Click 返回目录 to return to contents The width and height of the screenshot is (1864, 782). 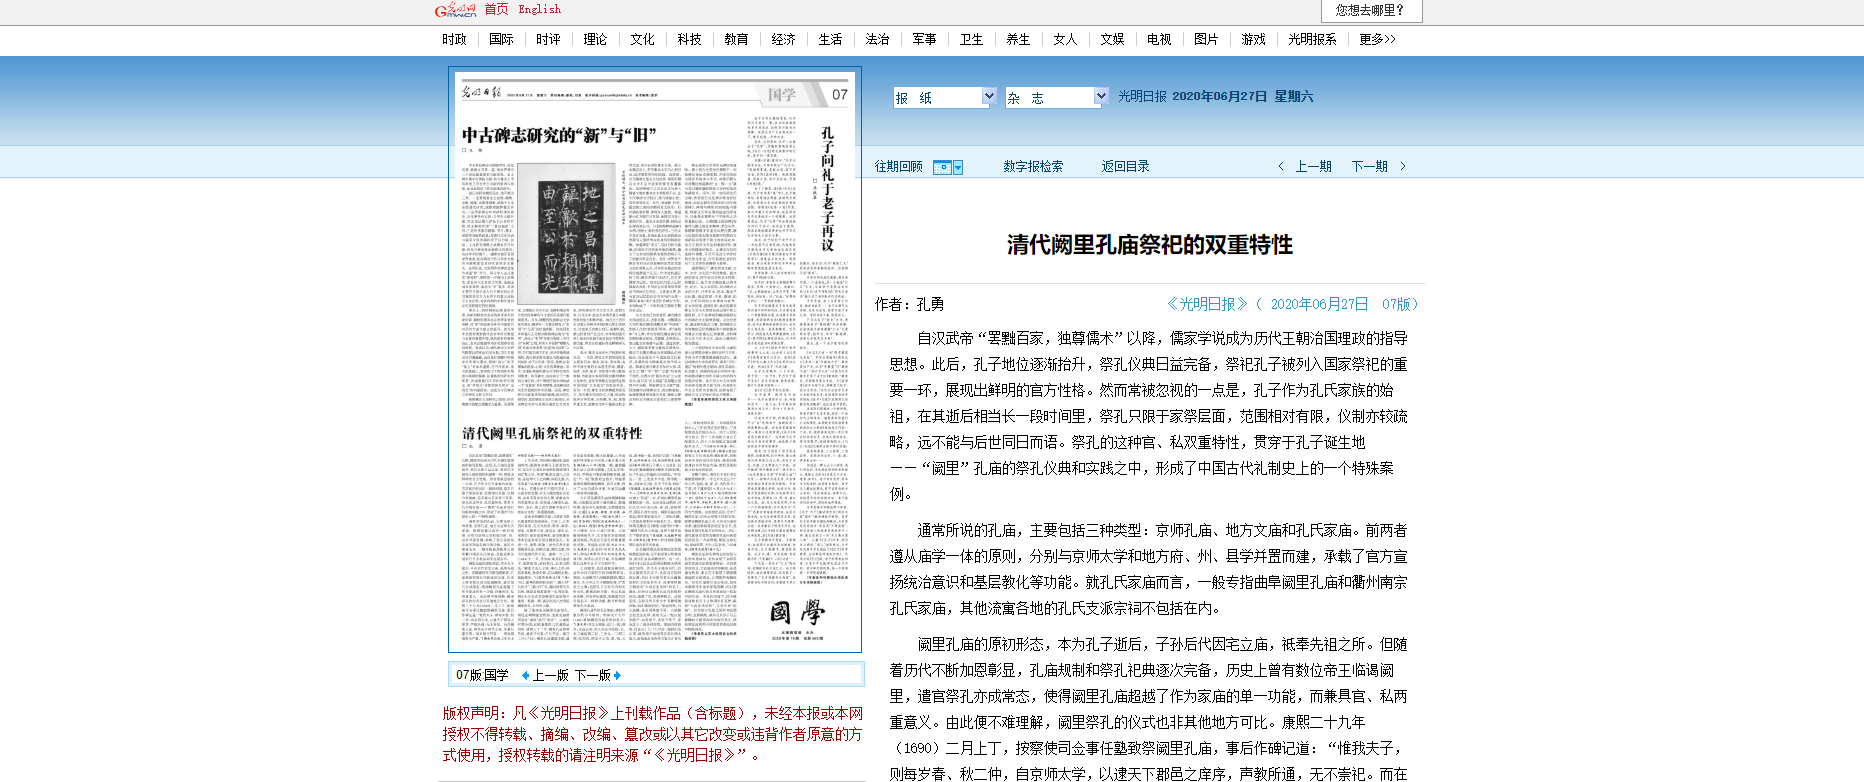1125,167
